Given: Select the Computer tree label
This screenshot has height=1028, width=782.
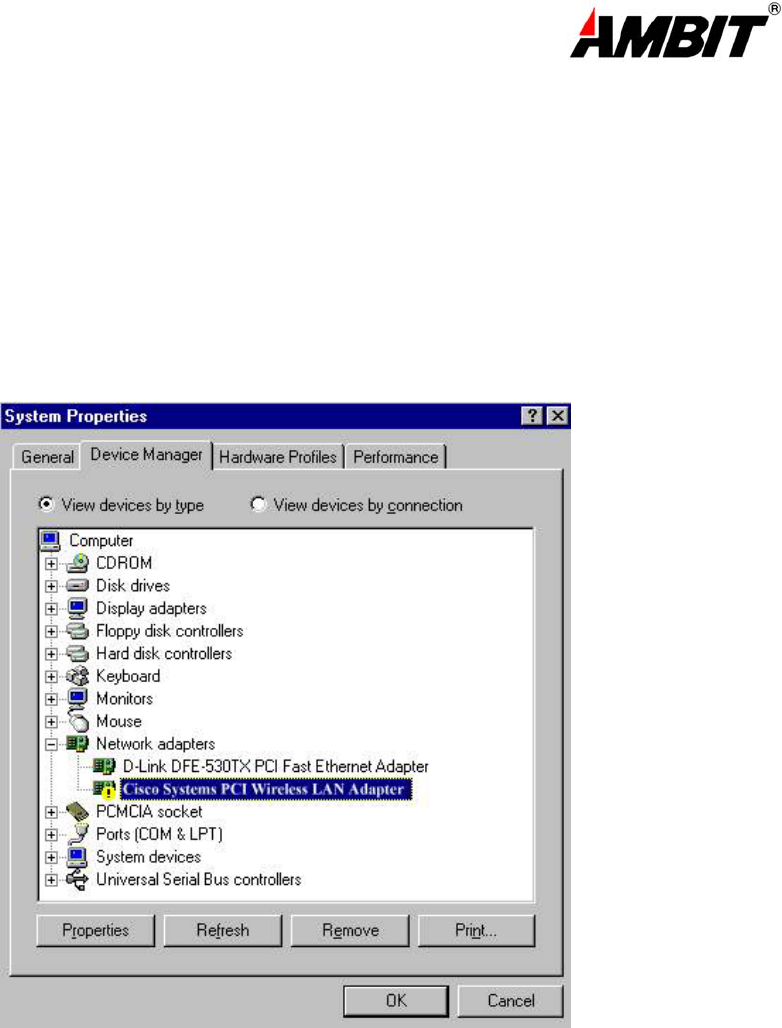Looking at the screenshot, I should (x=102, y=541).
